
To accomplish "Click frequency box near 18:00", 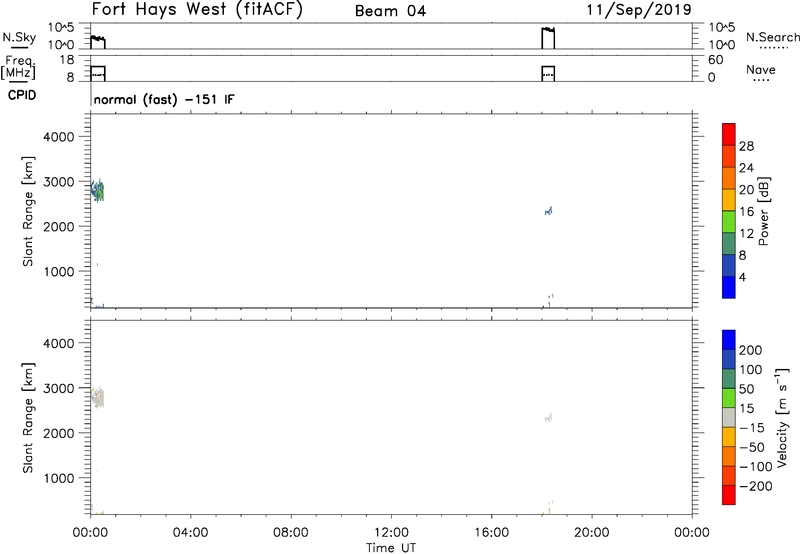I will pos(548,73).
